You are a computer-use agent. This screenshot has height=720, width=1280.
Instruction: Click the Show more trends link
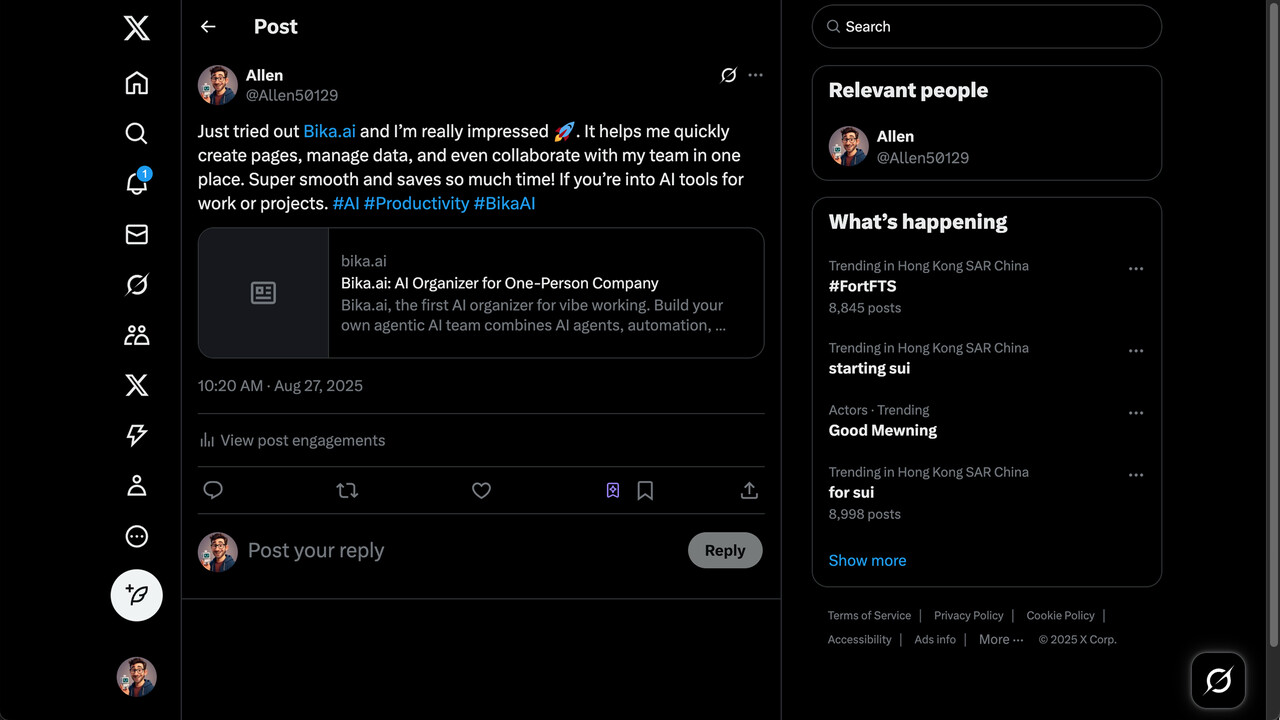point(867,560)
